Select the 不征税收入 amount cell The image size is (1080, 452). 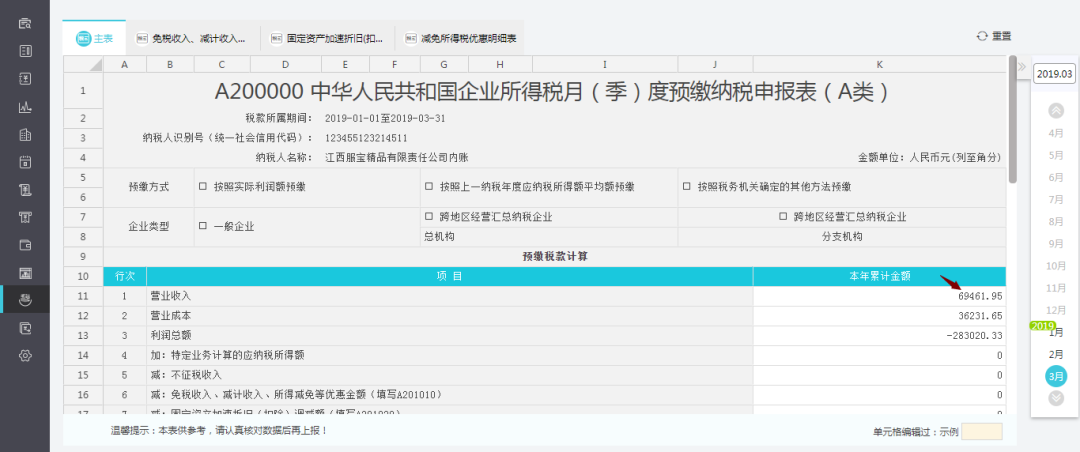[880, 376]
